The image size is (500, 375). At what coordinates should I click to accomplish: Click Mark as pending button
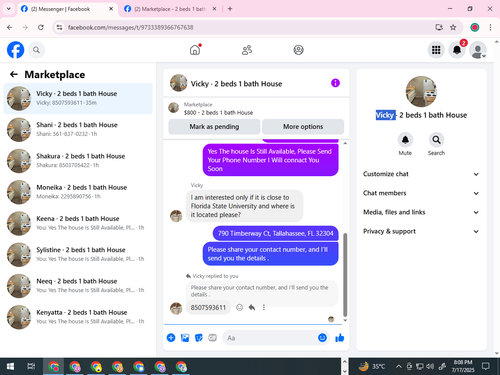coord(214,127)
